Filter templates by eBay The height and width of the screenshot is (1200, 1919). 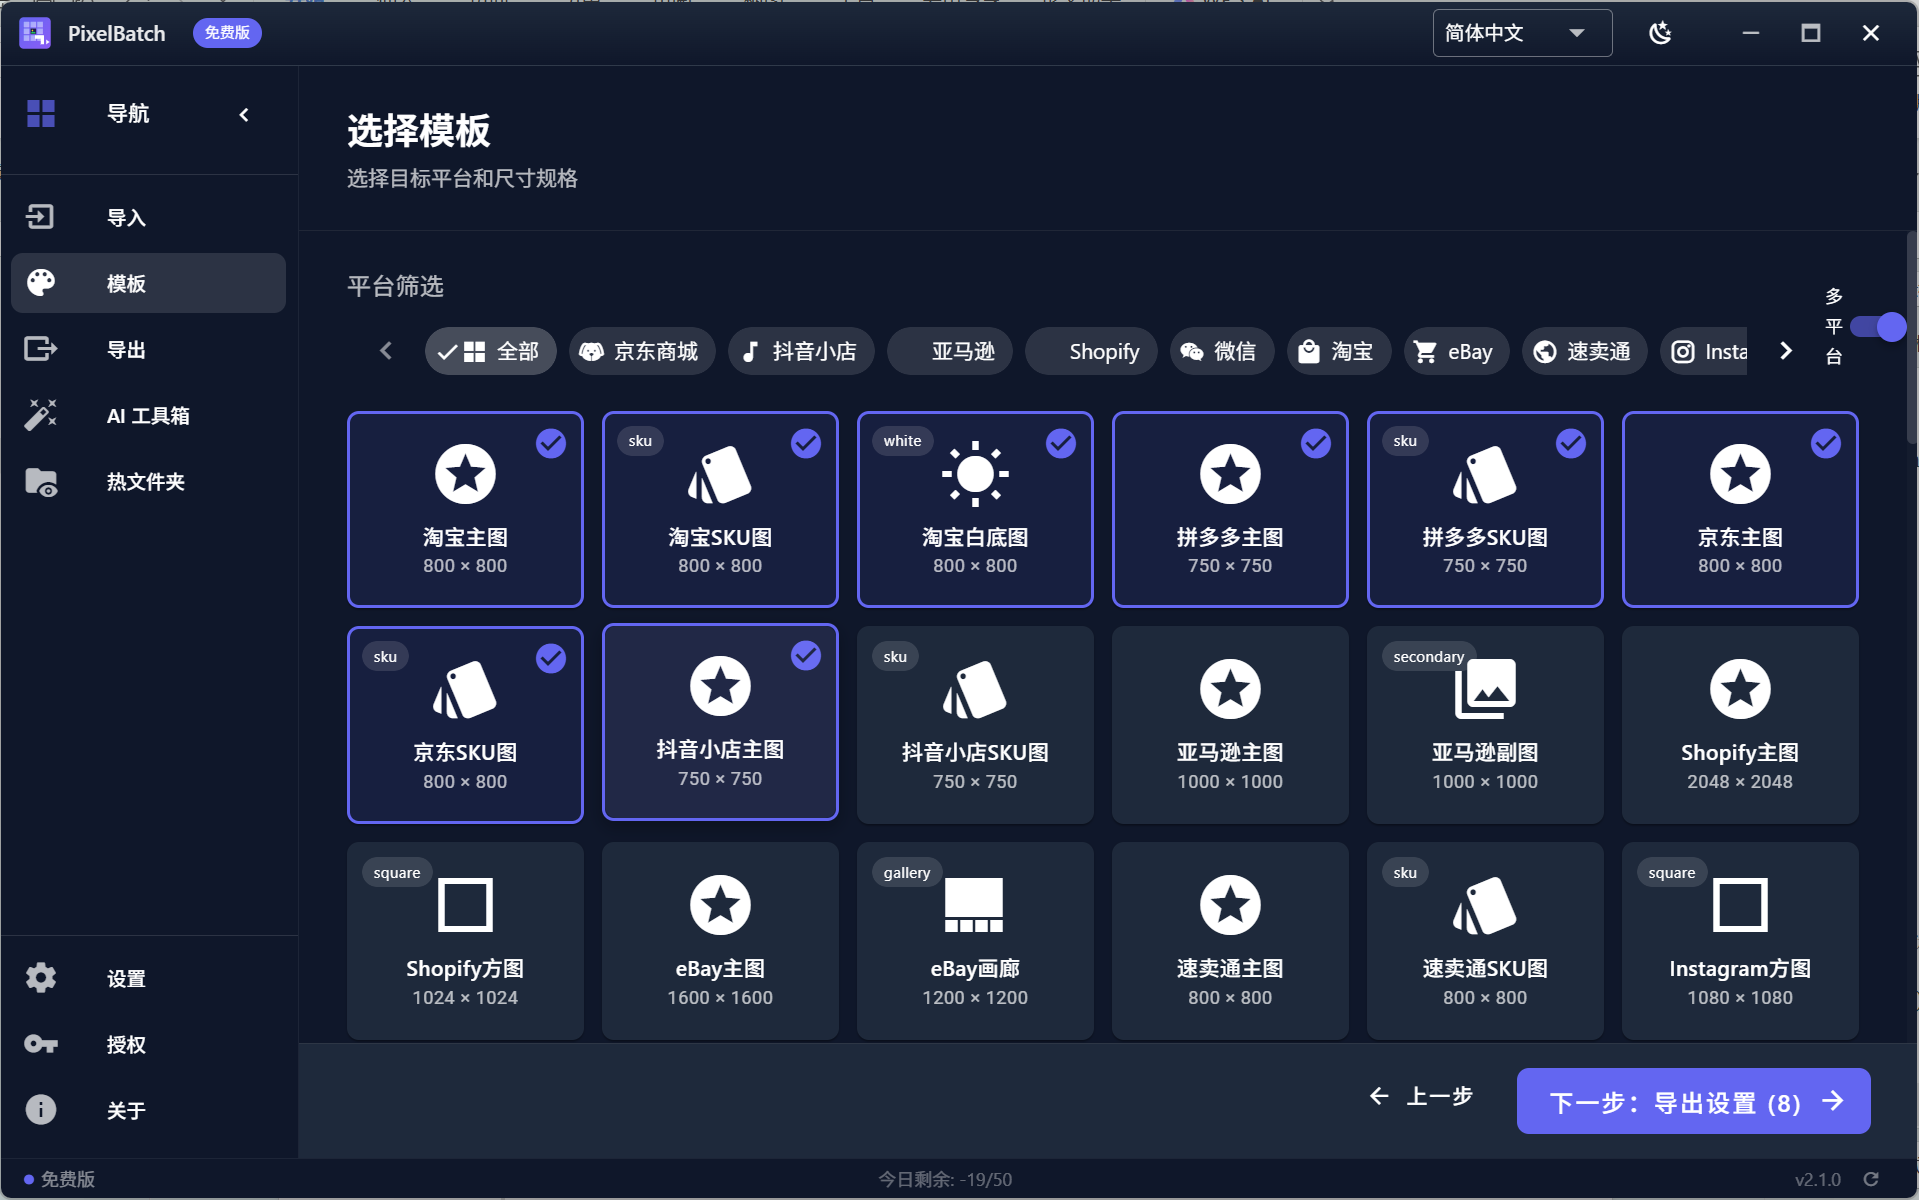tap(1457, 351)
